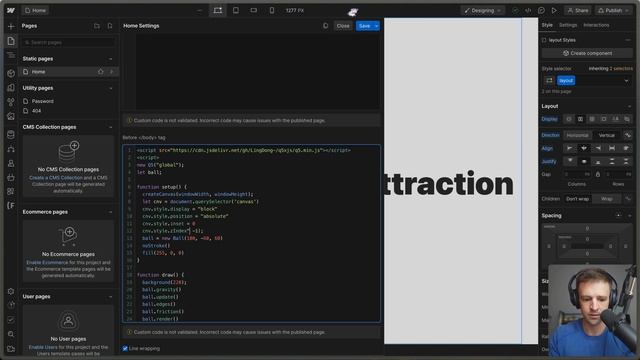This screenshot has height=360, width=640.
Task: Click the Home page tab in top bar
Action: 35,10
